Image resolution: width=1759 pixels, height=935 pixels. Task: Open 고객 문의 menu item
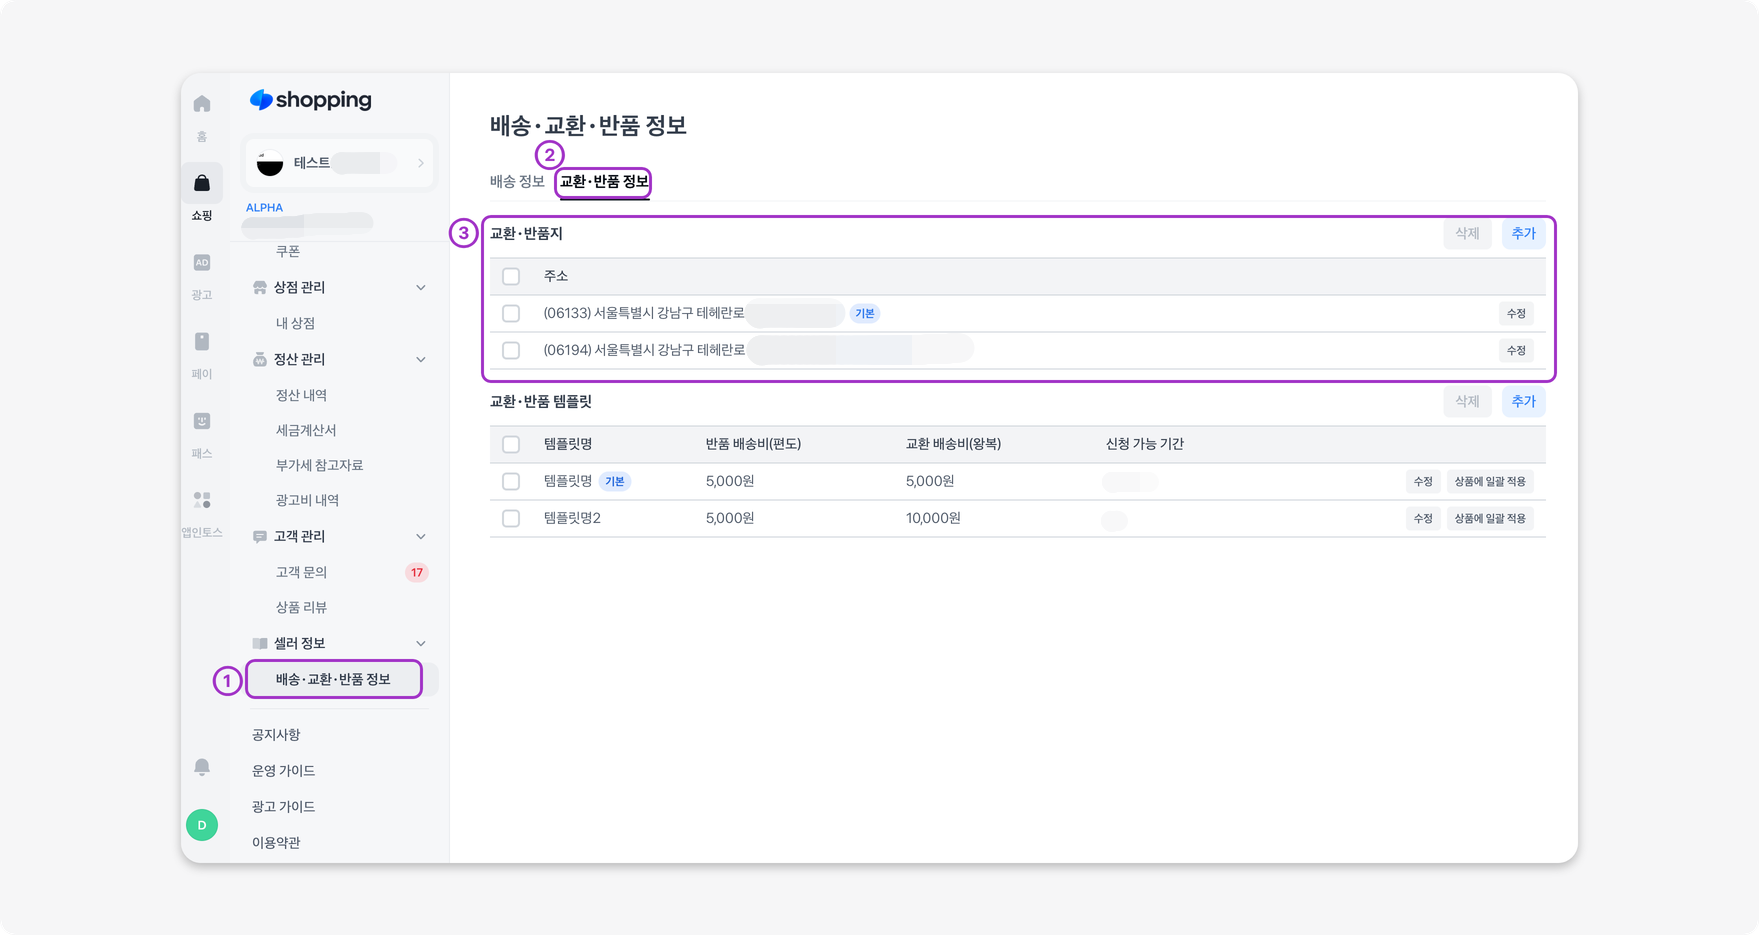point(302,573)
